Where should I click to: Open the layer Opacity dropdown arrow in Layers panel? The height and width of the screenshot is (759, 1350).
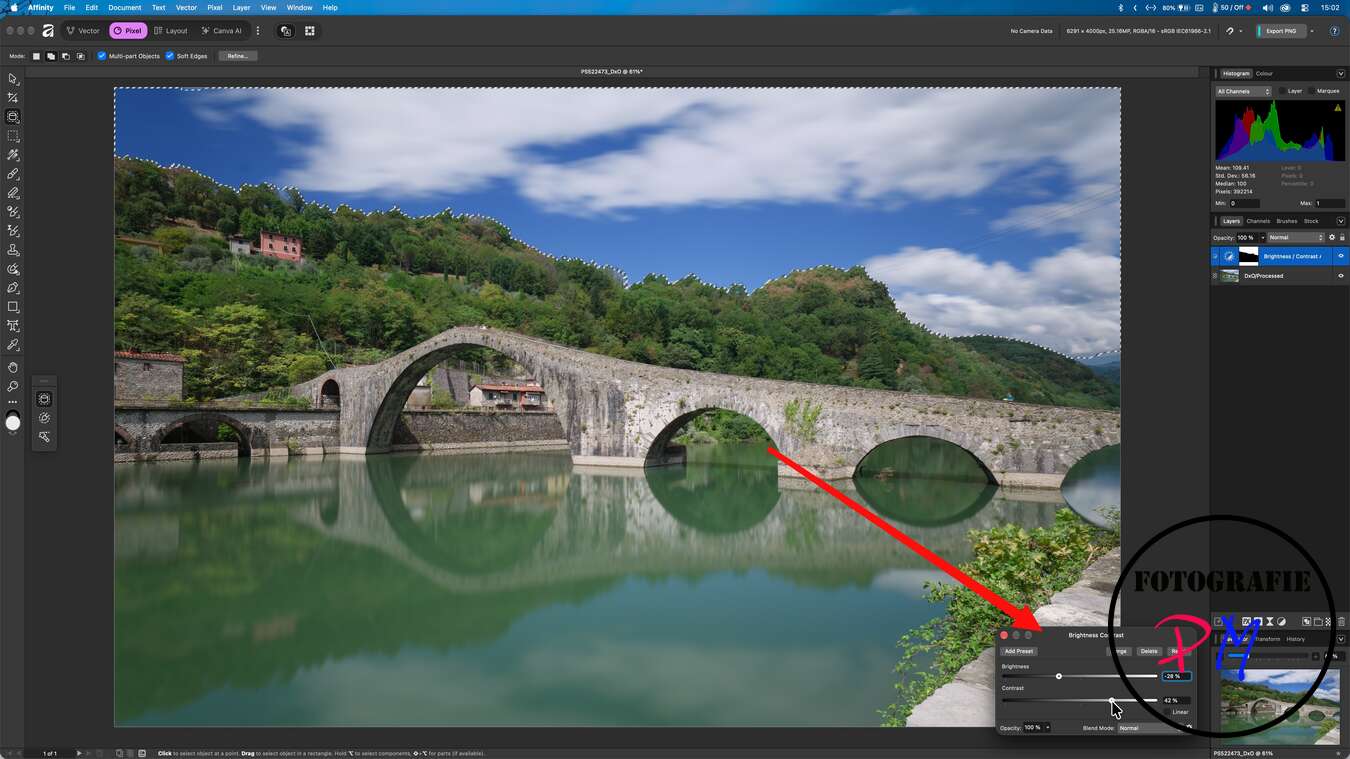[1262, 238]
